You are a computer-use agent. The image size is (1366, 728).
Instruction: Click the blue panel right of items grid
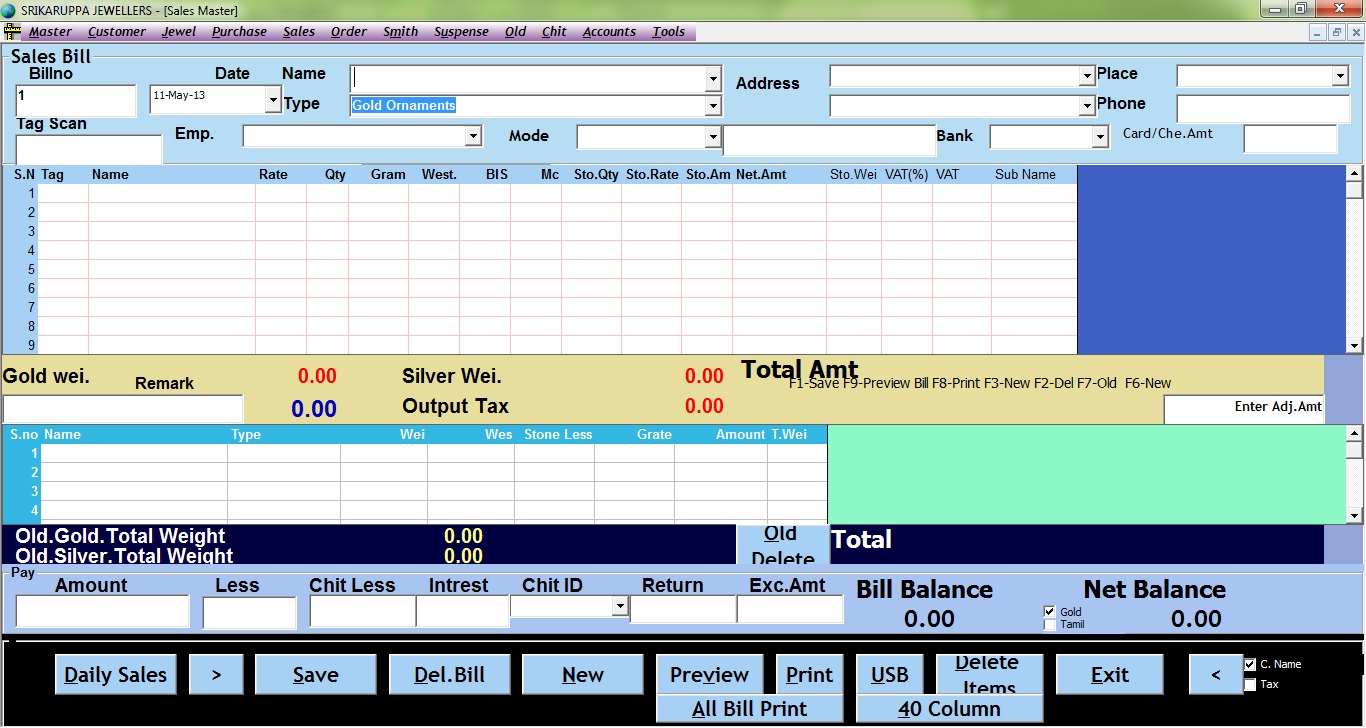coord(1210,260)
